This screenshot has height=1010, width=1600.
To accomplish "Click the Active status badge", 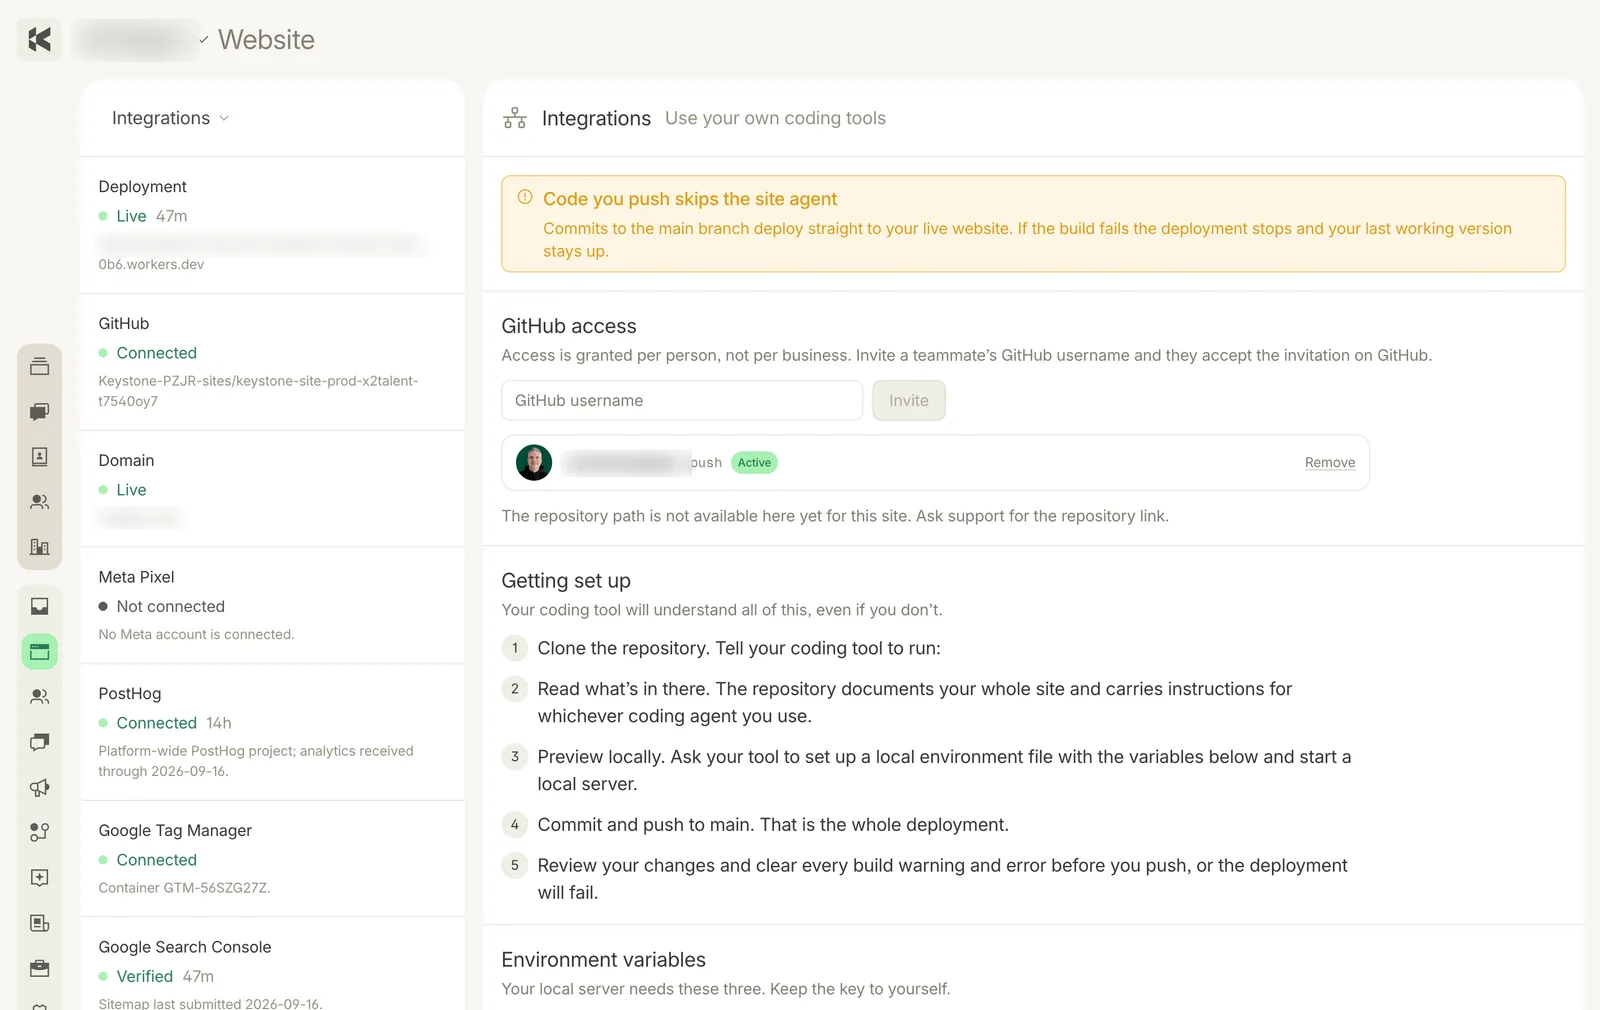I will click(754, 463).
